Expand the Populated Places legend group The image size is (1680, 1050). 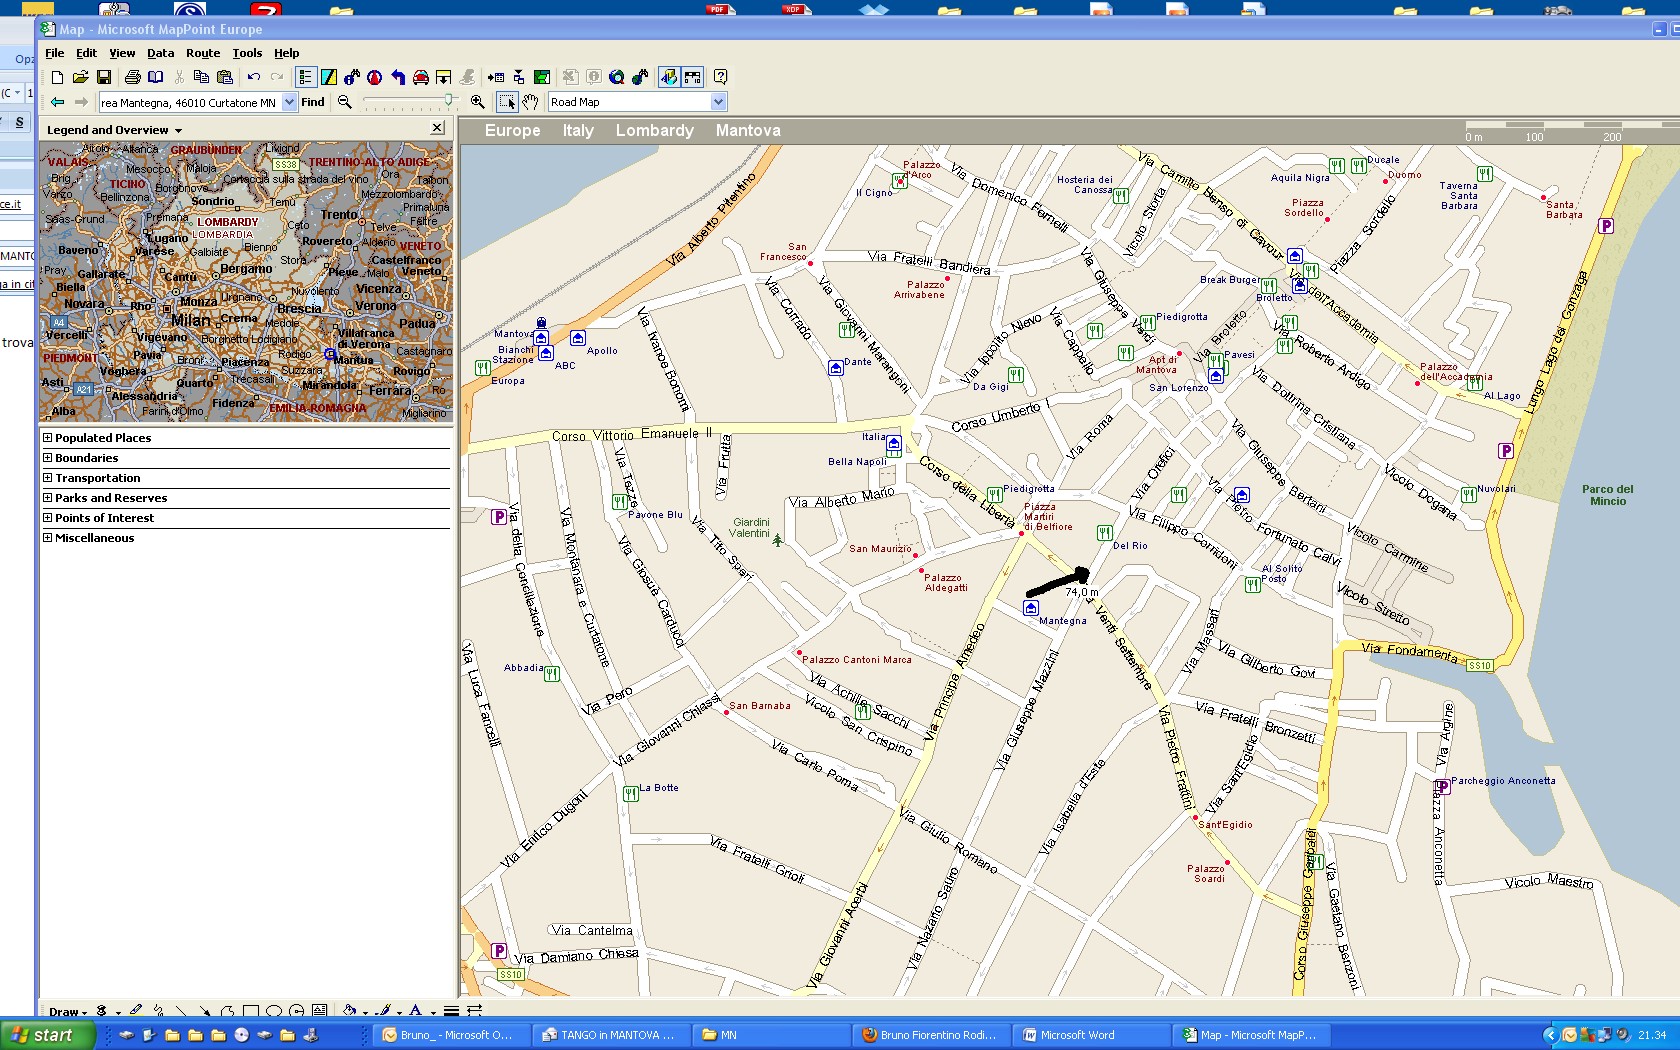pos(47,437)
